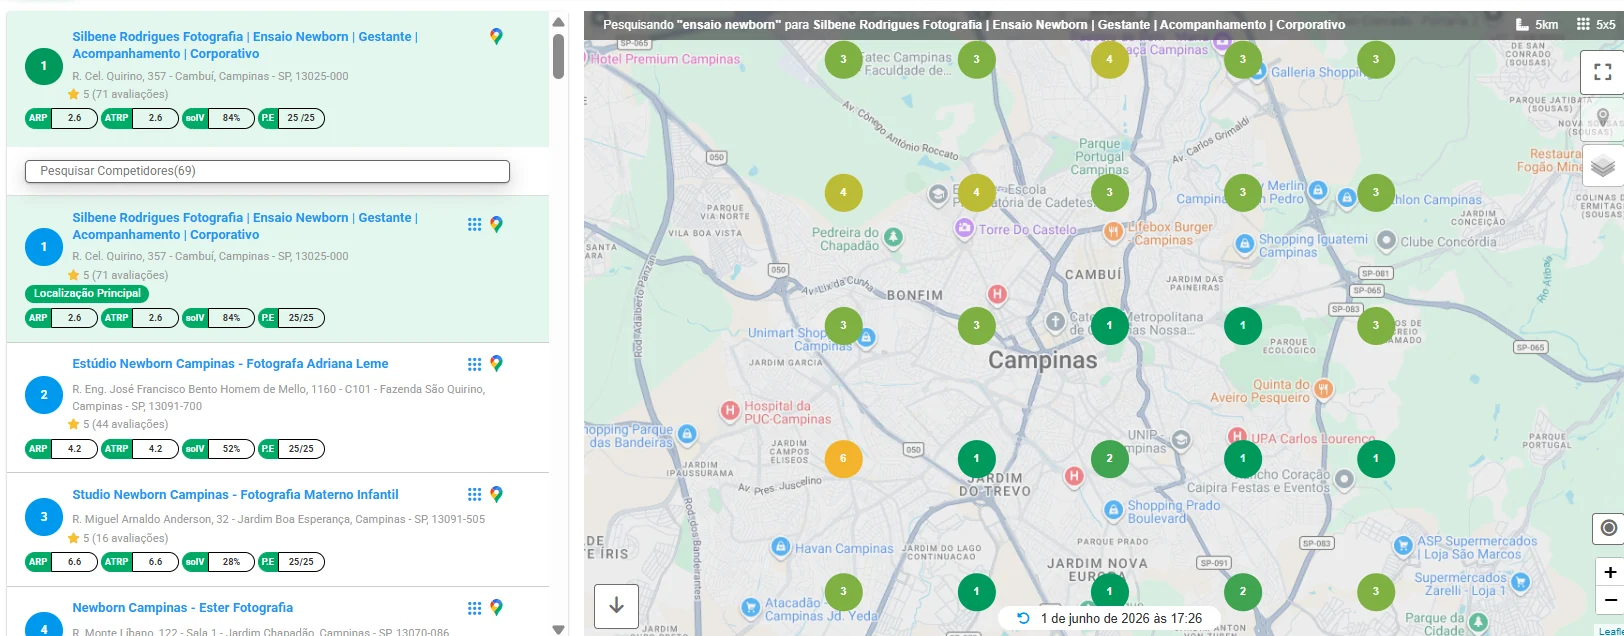This screenshot has width=1624, height=636.
Task: Click the blue rank 2 circle for Estúdio Newborn
Action: [44, 395]
